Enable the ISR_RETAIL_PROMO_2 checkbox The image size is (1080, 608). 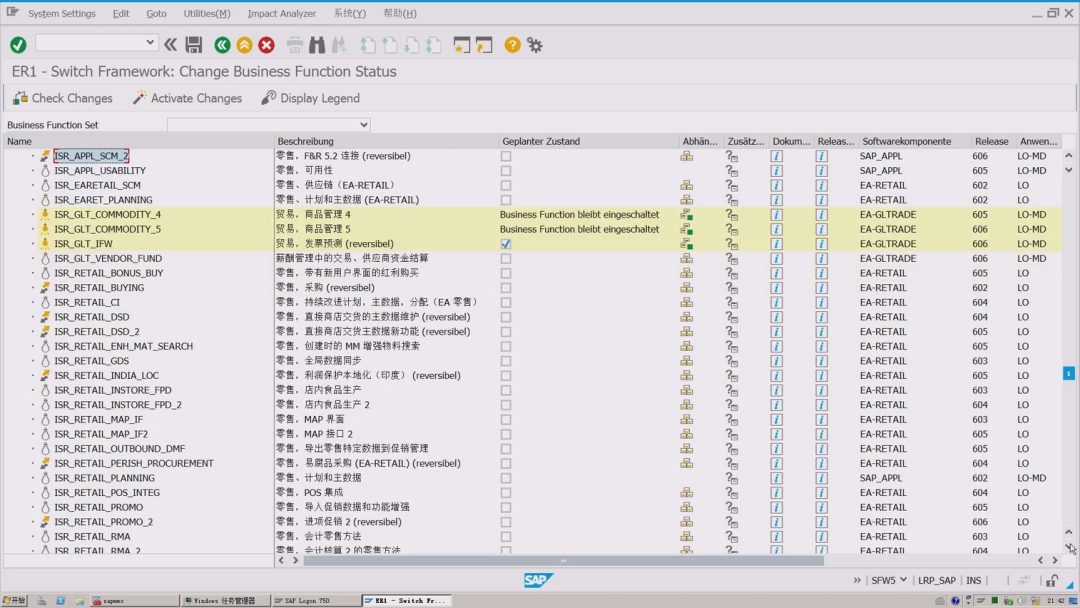(506, 522)
